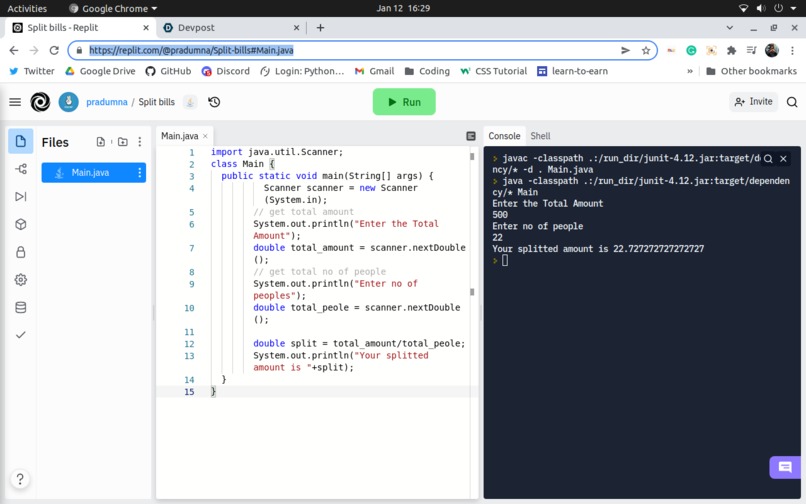This screenshot has width=806, height=504.
Task: Add a new folder in Files panel
Action: (122, 141)
